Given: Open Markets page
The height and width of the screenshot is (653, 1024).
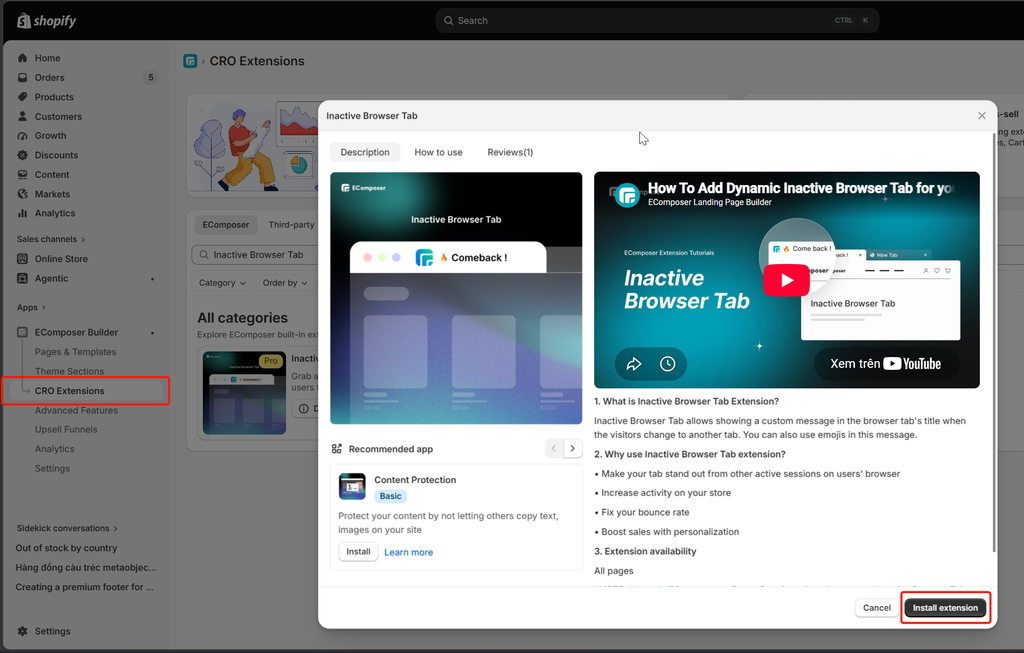Looking at the screenshot, I should 52,194.
